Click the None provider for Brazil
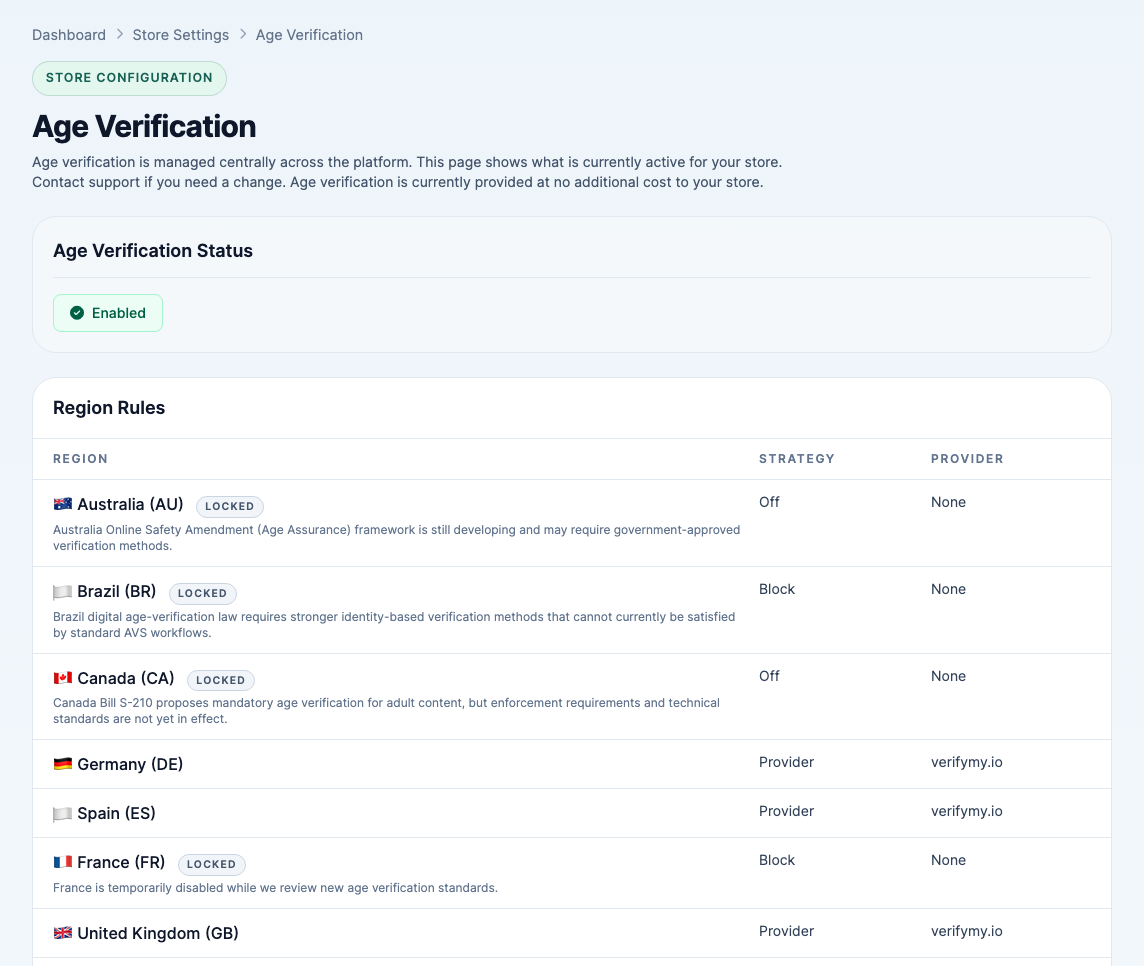The height and width of the screenshot is (966, 1144). click(x=948, y=589)
